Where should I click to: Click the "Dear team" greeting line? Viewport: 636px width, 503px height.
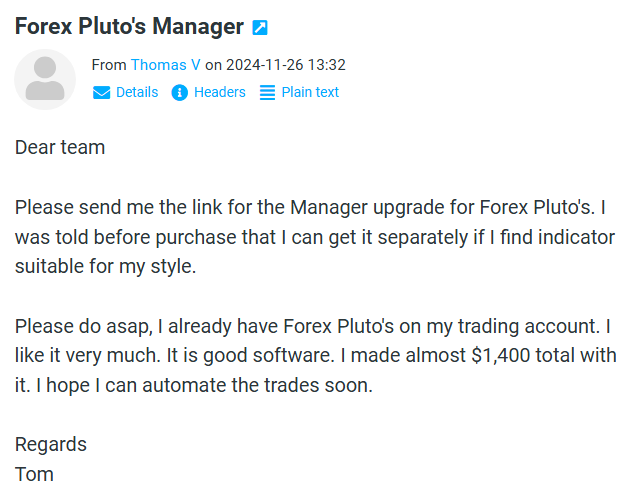(60, 147)
